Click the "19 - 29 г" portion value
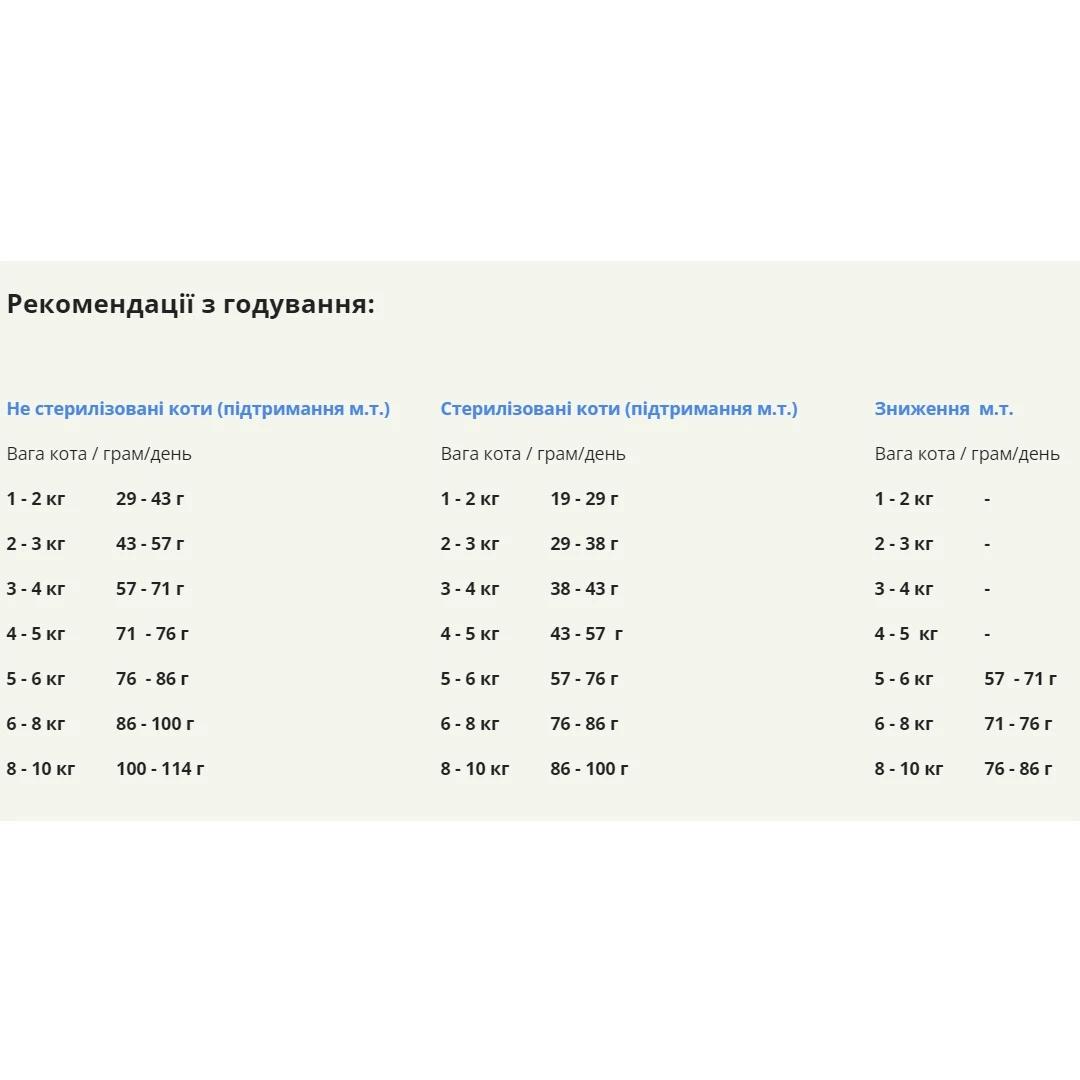 coord(584,499)
